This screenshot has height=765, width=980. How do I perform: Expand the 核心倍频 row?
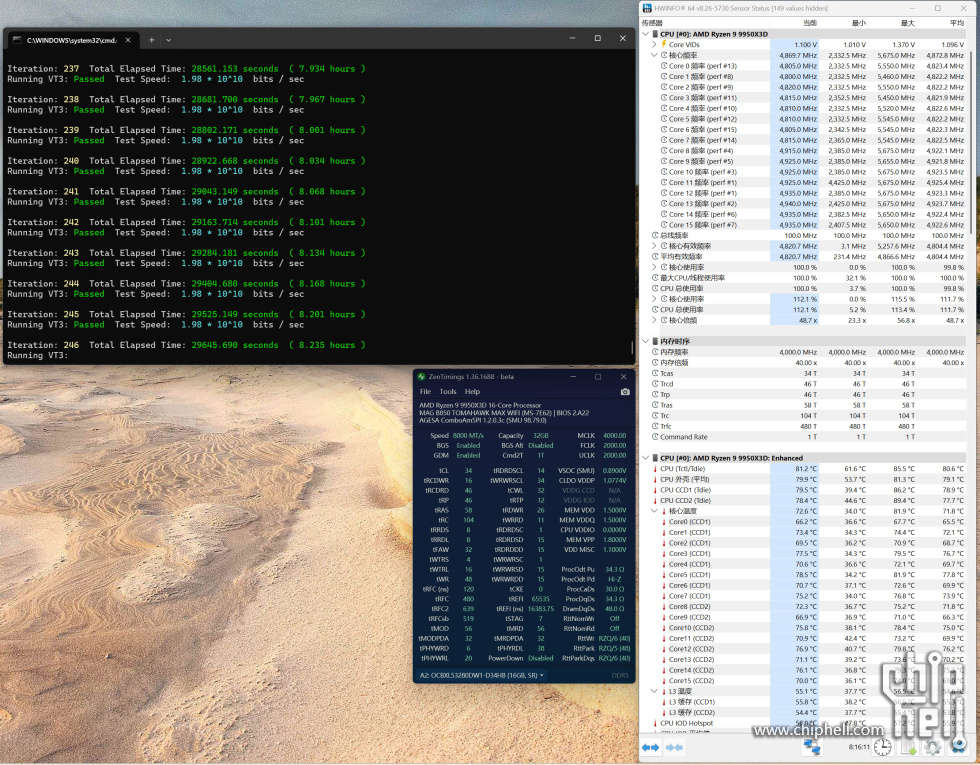click(x=654, y=321)
